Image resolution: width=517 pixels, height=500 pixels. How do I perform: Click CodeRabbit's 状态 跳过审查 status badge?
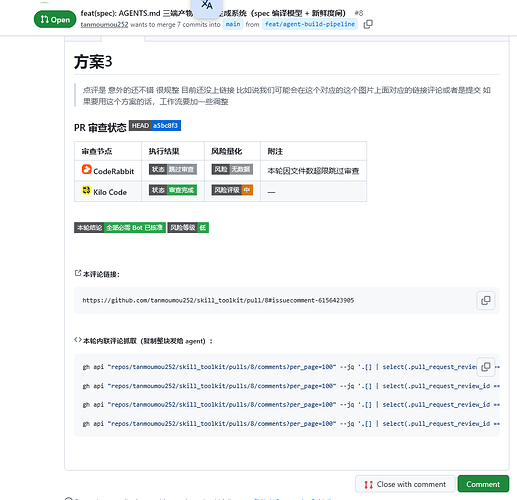173,169
